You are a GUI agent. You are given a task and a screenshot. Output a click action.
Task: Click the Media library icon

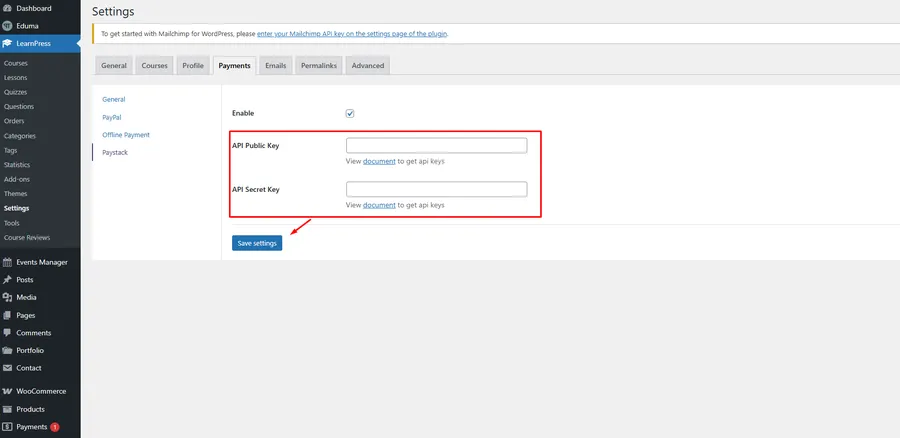click(7, 297)
